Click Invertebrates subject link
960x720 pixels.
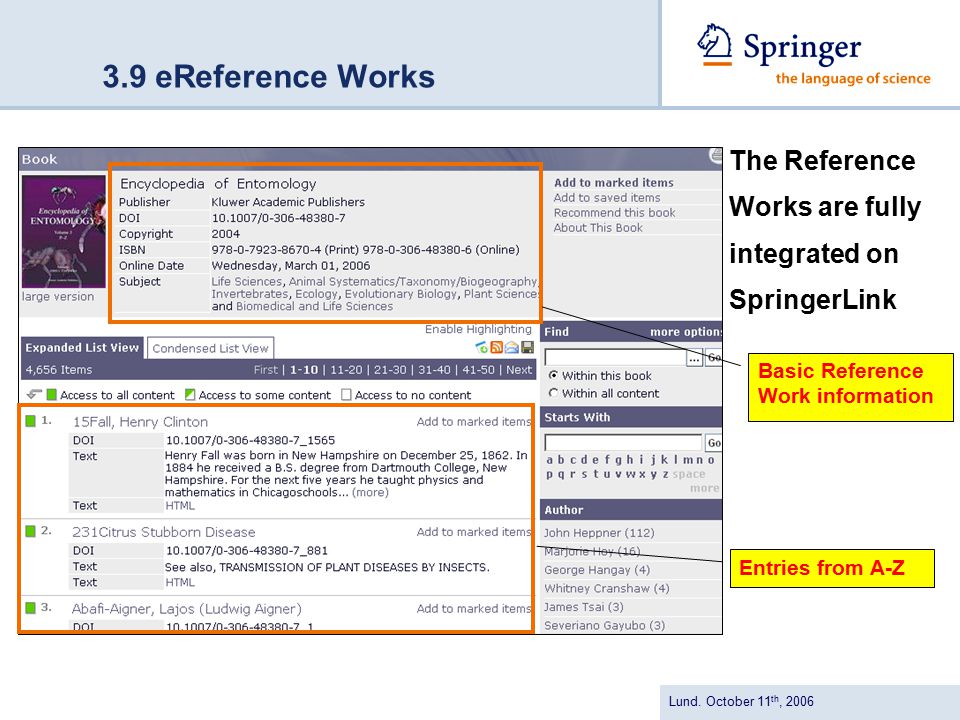[x=250, y=294]
